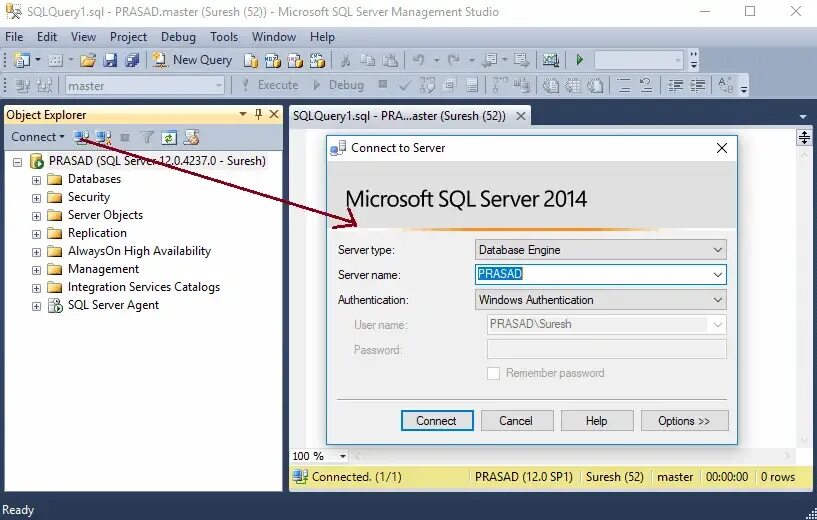The image size is (817, 520).
Task: Open the master database dropdown
Action: [219, 85]
